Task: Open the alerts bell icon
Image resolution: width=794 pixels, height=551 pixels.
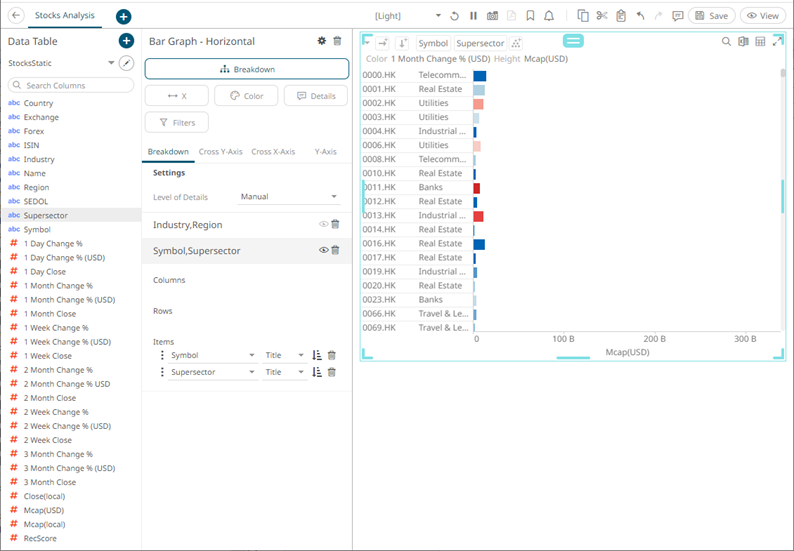Action: (549, 16)
